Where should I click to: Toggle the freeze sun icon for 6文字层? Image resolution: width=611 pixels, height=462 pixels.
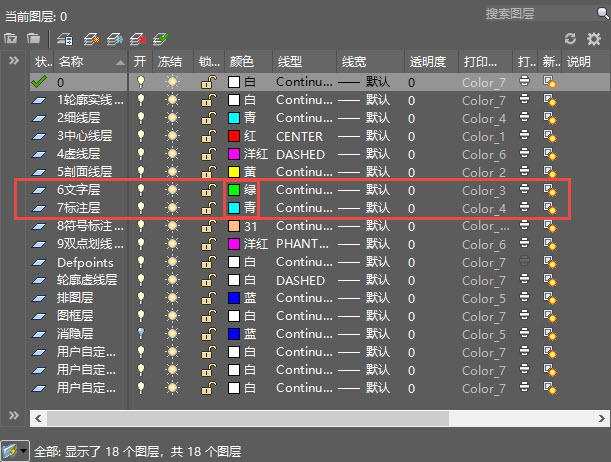pos(171,190)
